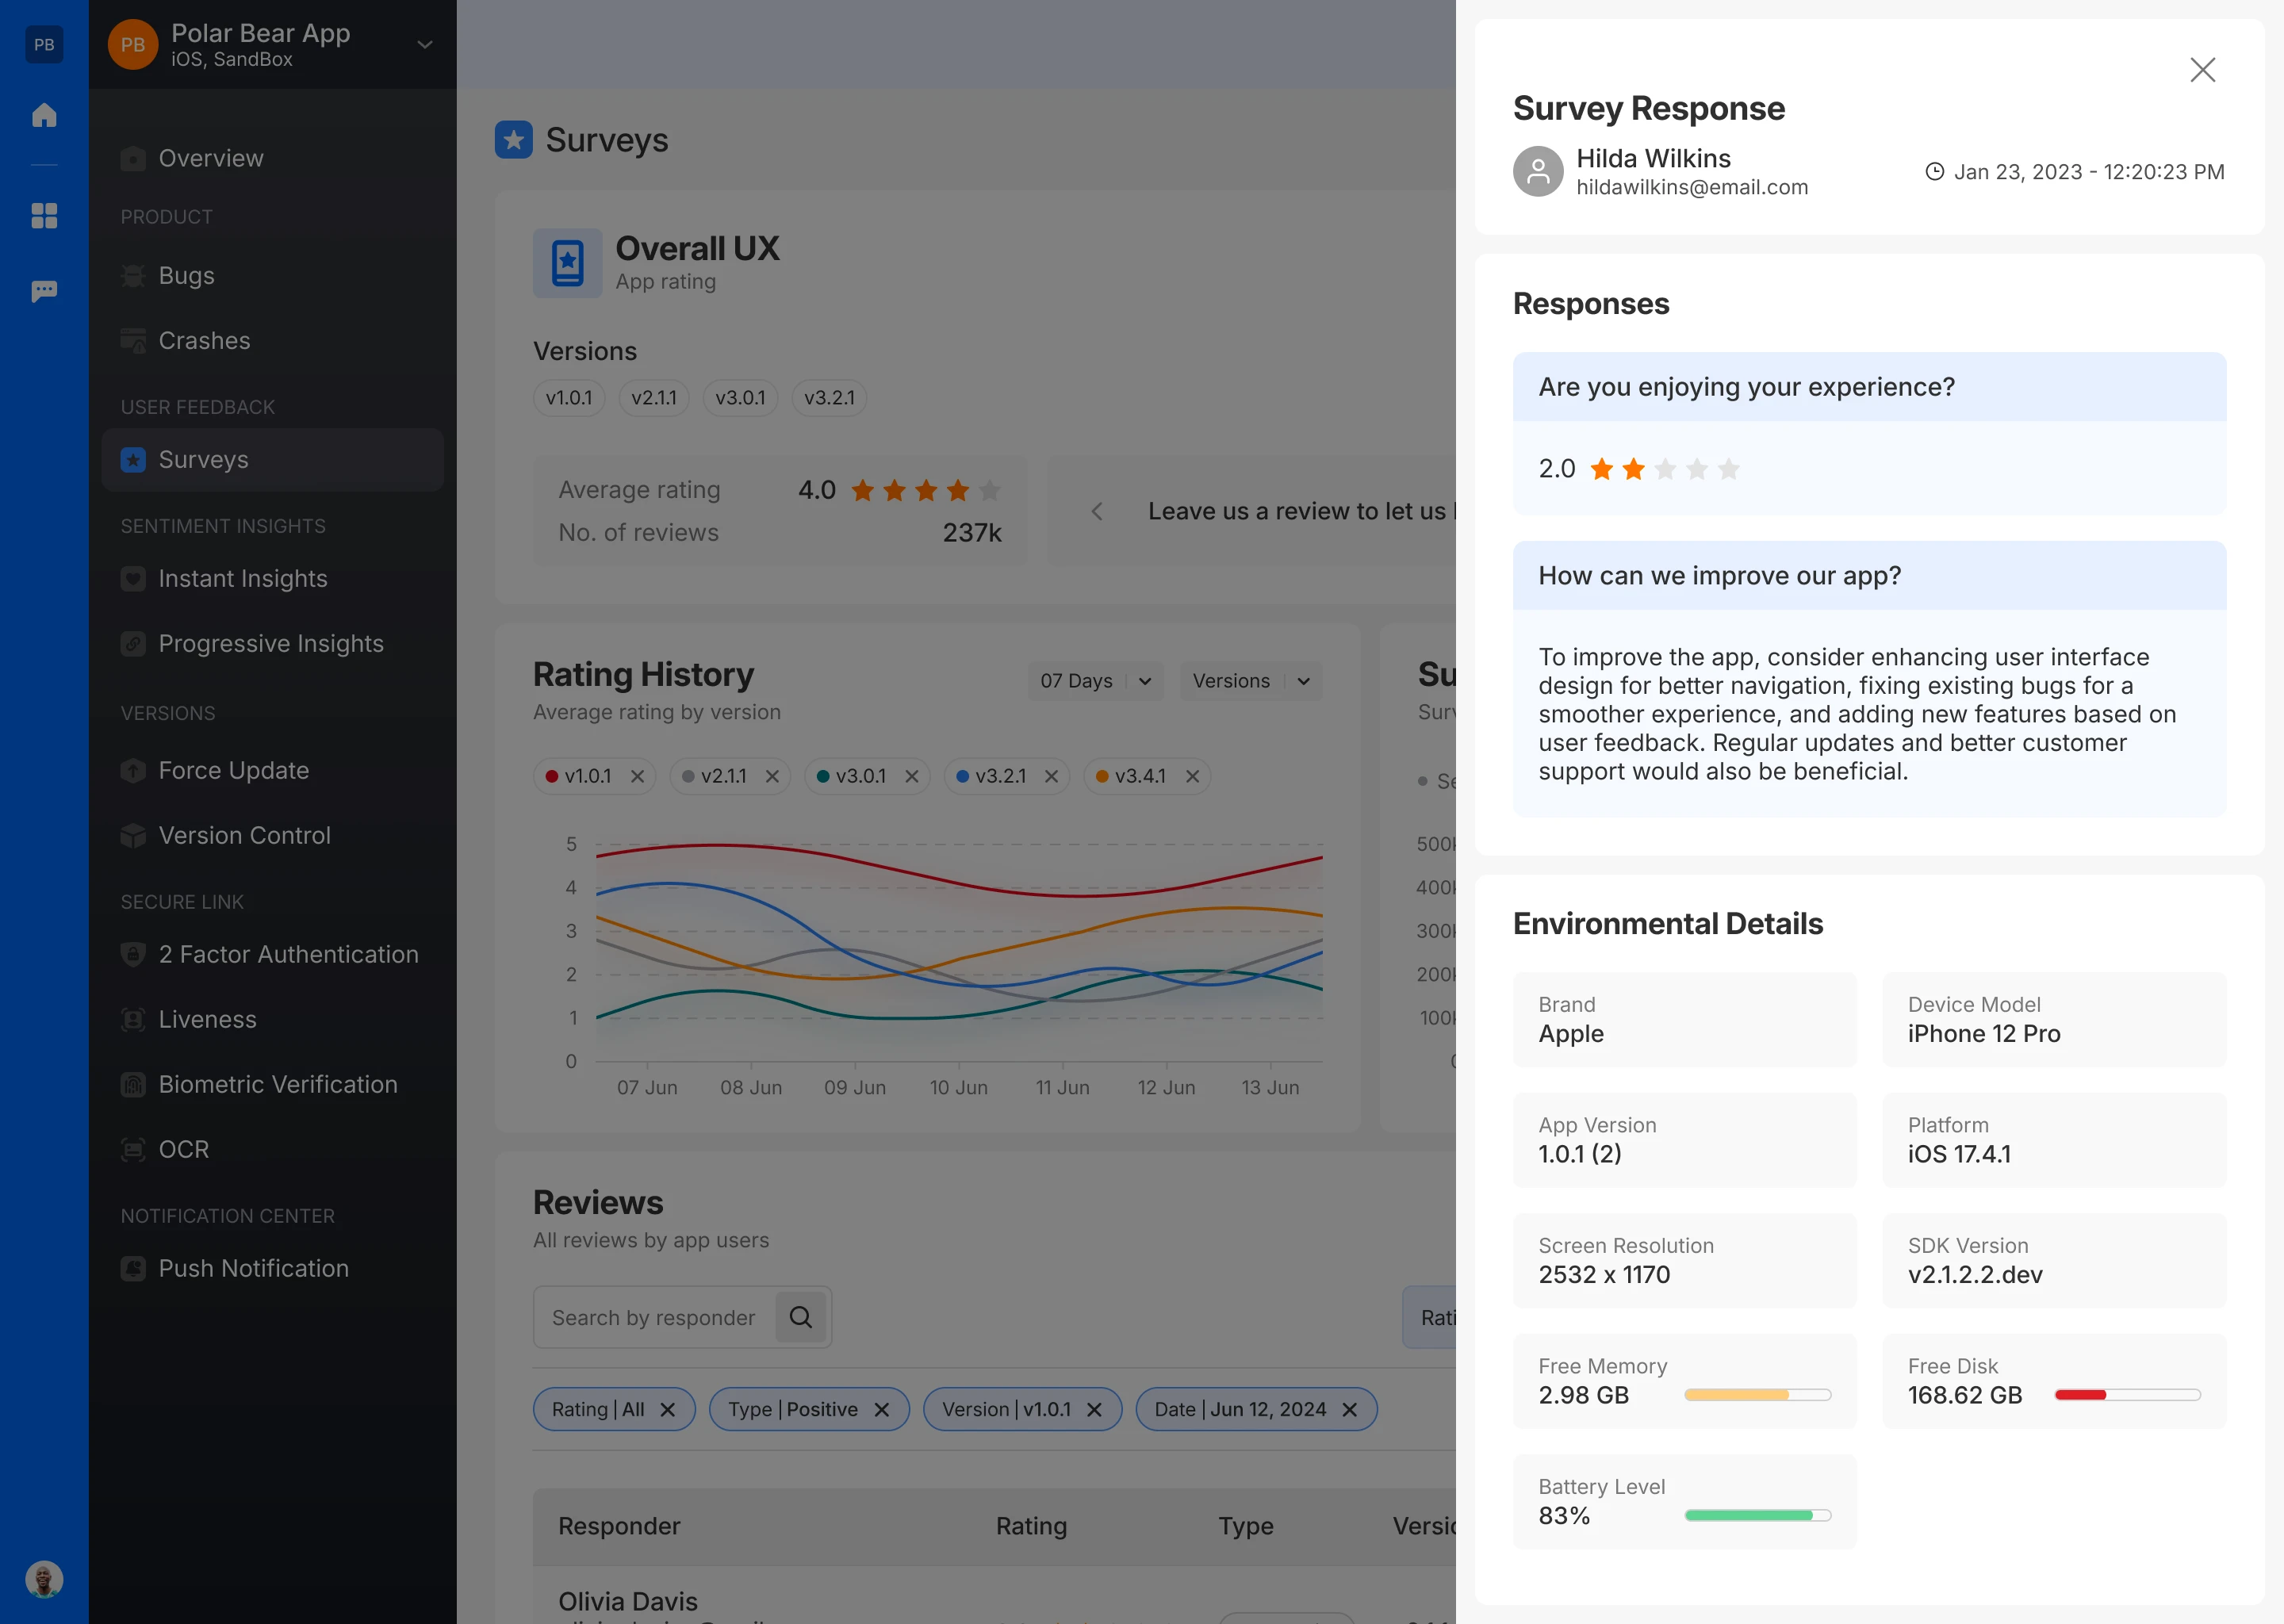Viewport: 2284px width, 1624px height.
Task: Click the Overall UX survey icon
Action: [x=567, y=263]
